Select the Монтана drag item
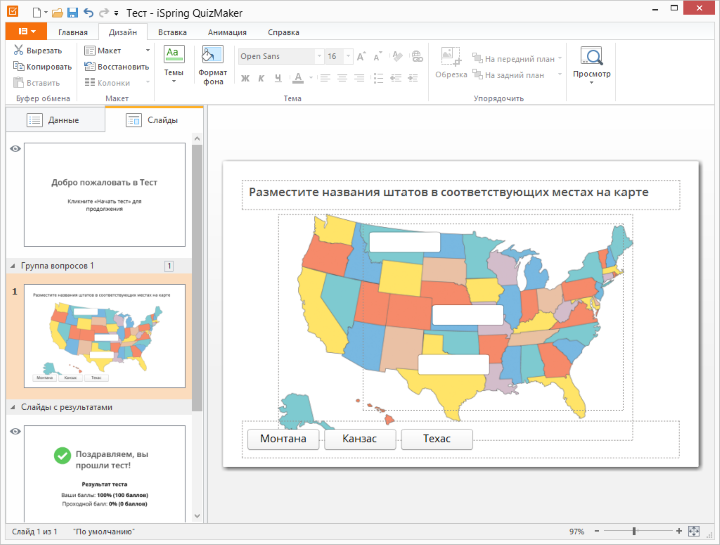Viewport: 720px width, 545px height. point(283,439)
